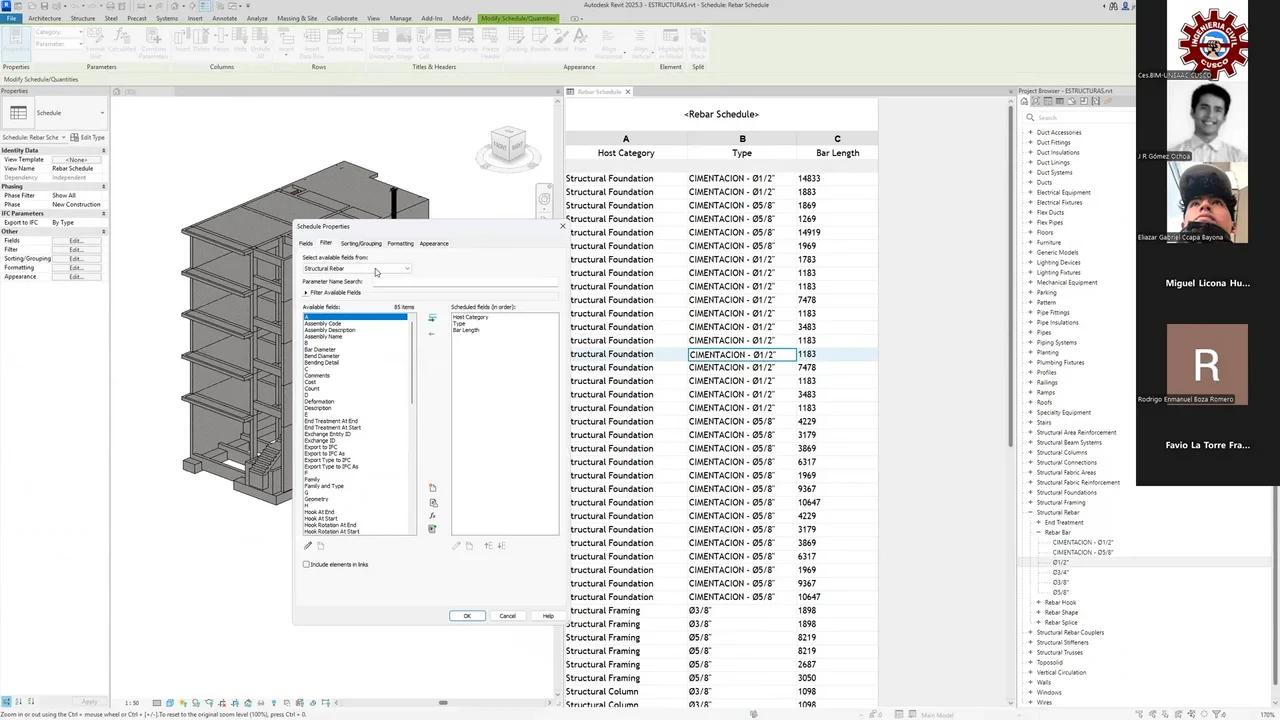
Task: Click the Move parameter up icon
Action: [488, 545]
